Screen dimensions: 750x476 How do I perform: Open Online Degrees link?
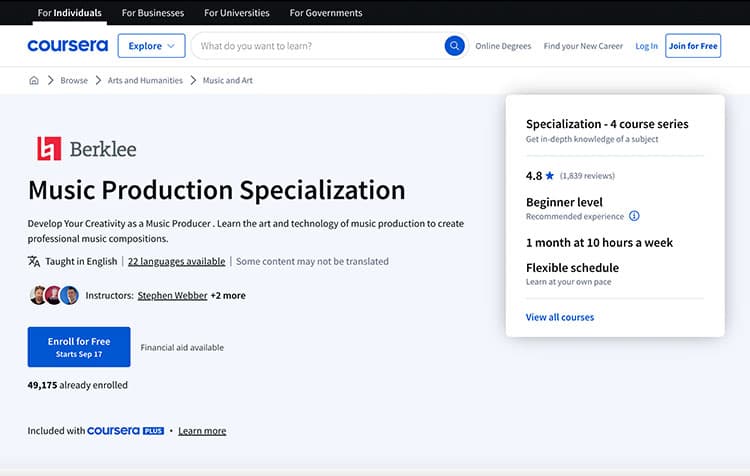pos(503,46)
